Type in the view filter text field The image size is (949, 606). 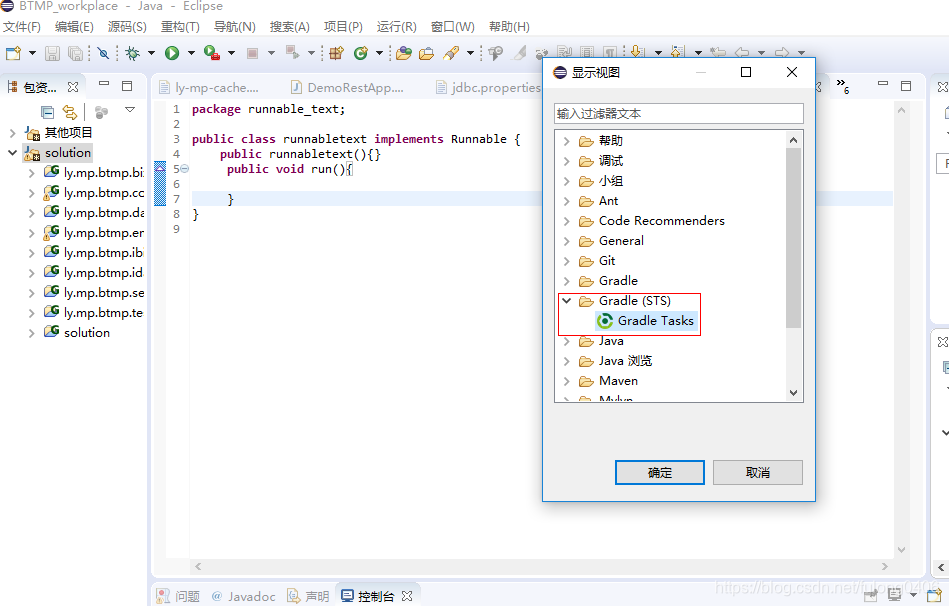(678, 112)
